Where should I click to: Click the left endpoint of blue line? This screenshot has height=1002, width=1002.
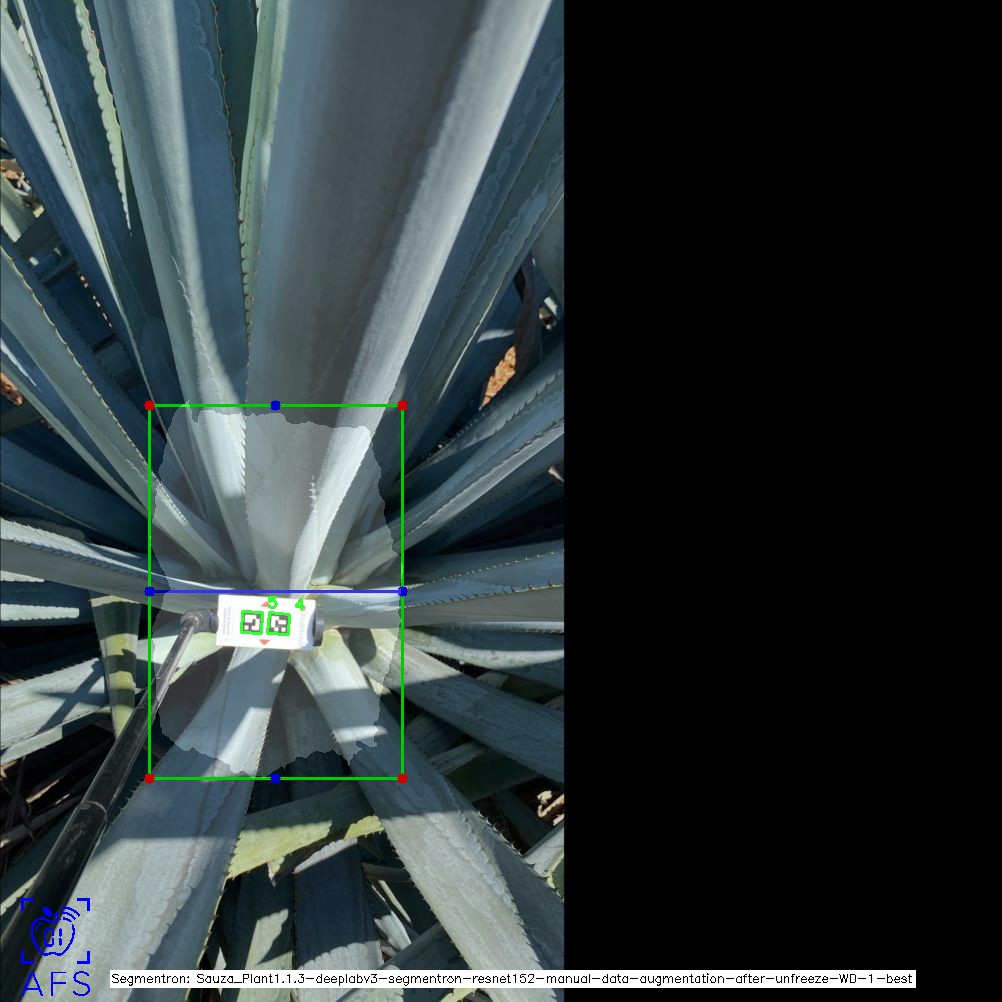click(x=149, y=591)
